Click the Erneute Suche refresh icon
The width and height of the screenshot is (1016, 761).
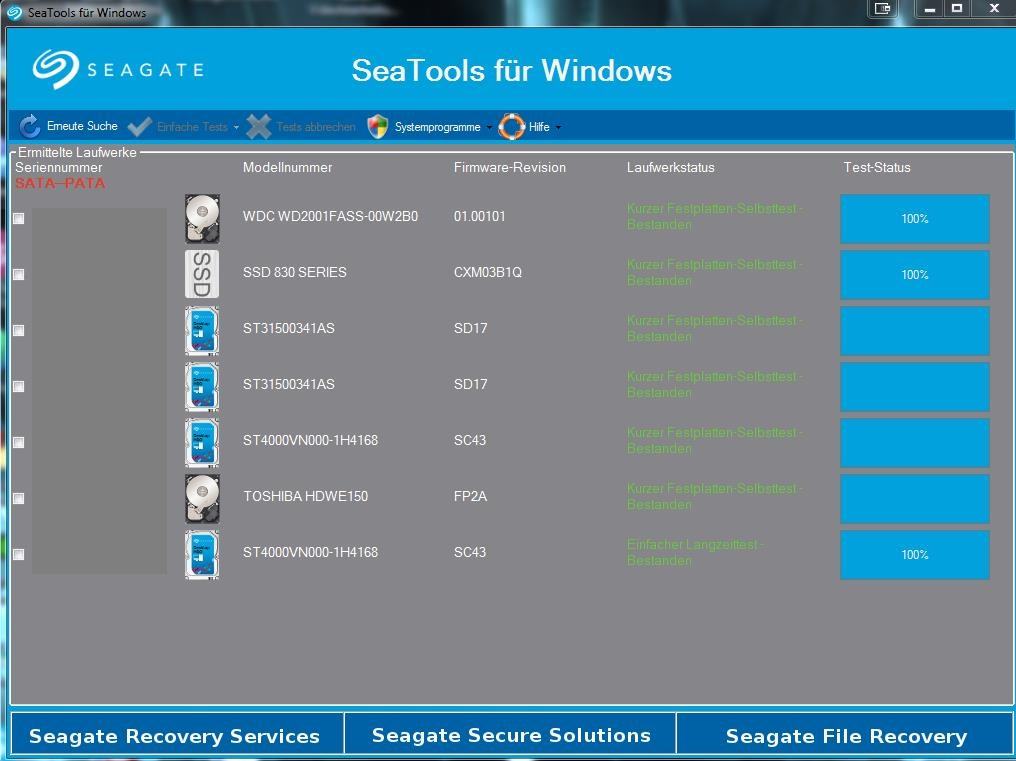point(29,126)
